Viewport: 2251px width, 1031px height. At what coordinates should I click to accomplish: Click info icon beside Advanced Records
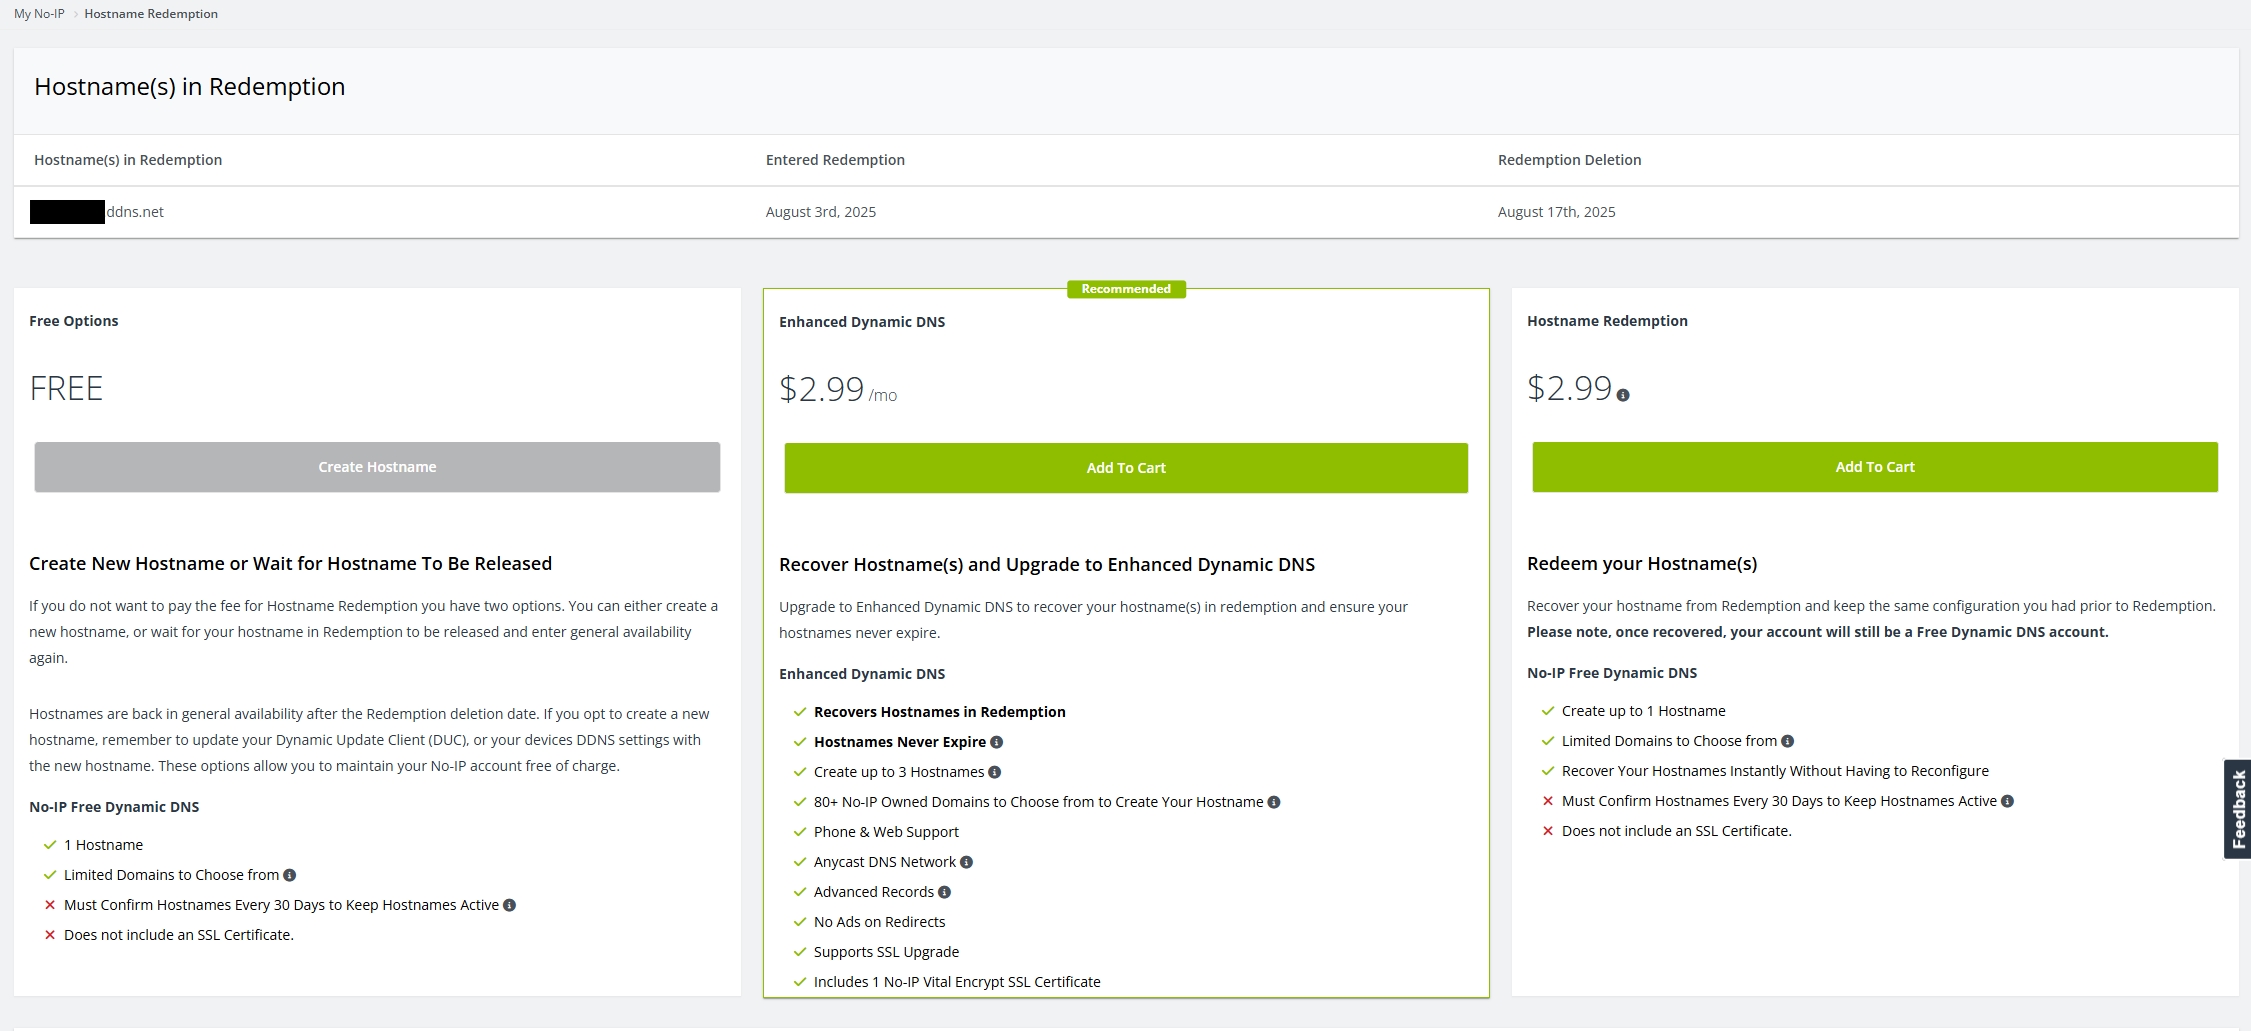[944, 892]
